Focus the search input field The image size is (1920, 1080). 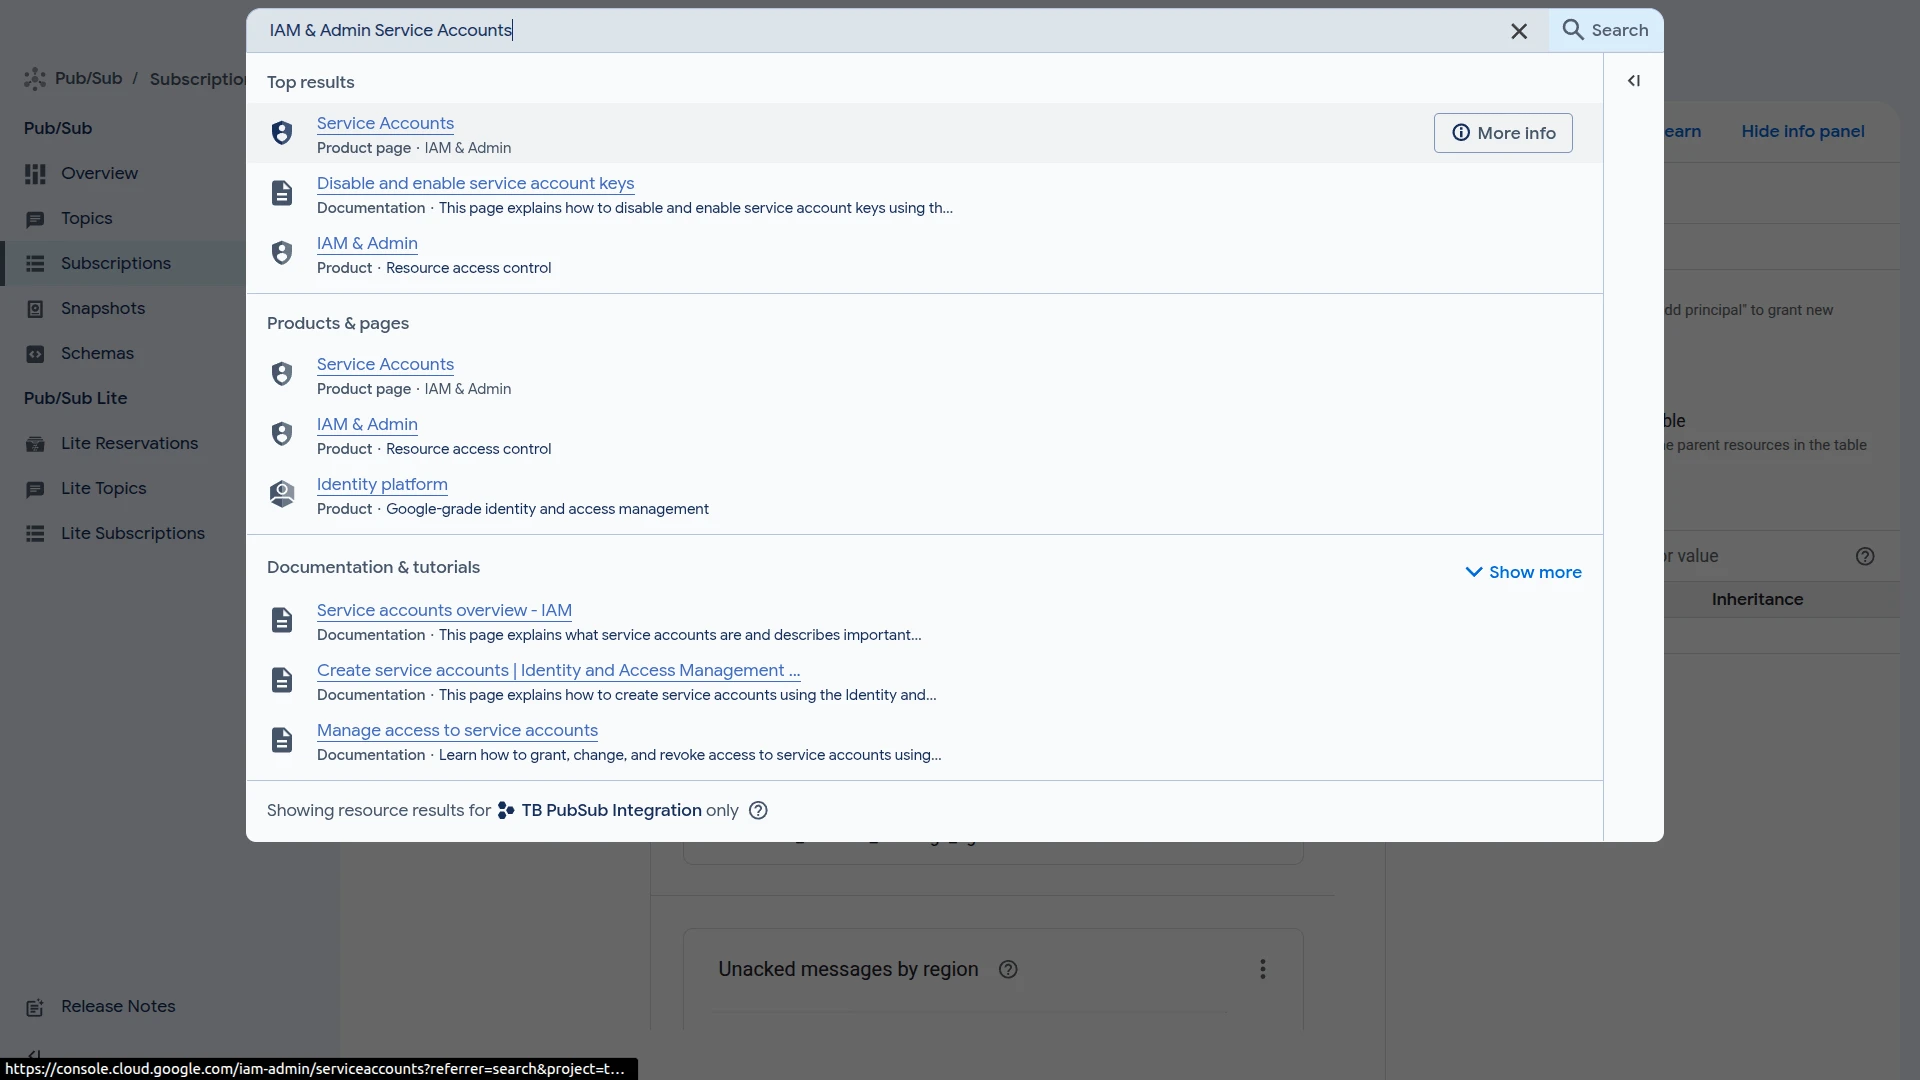[x=880, y=30]
